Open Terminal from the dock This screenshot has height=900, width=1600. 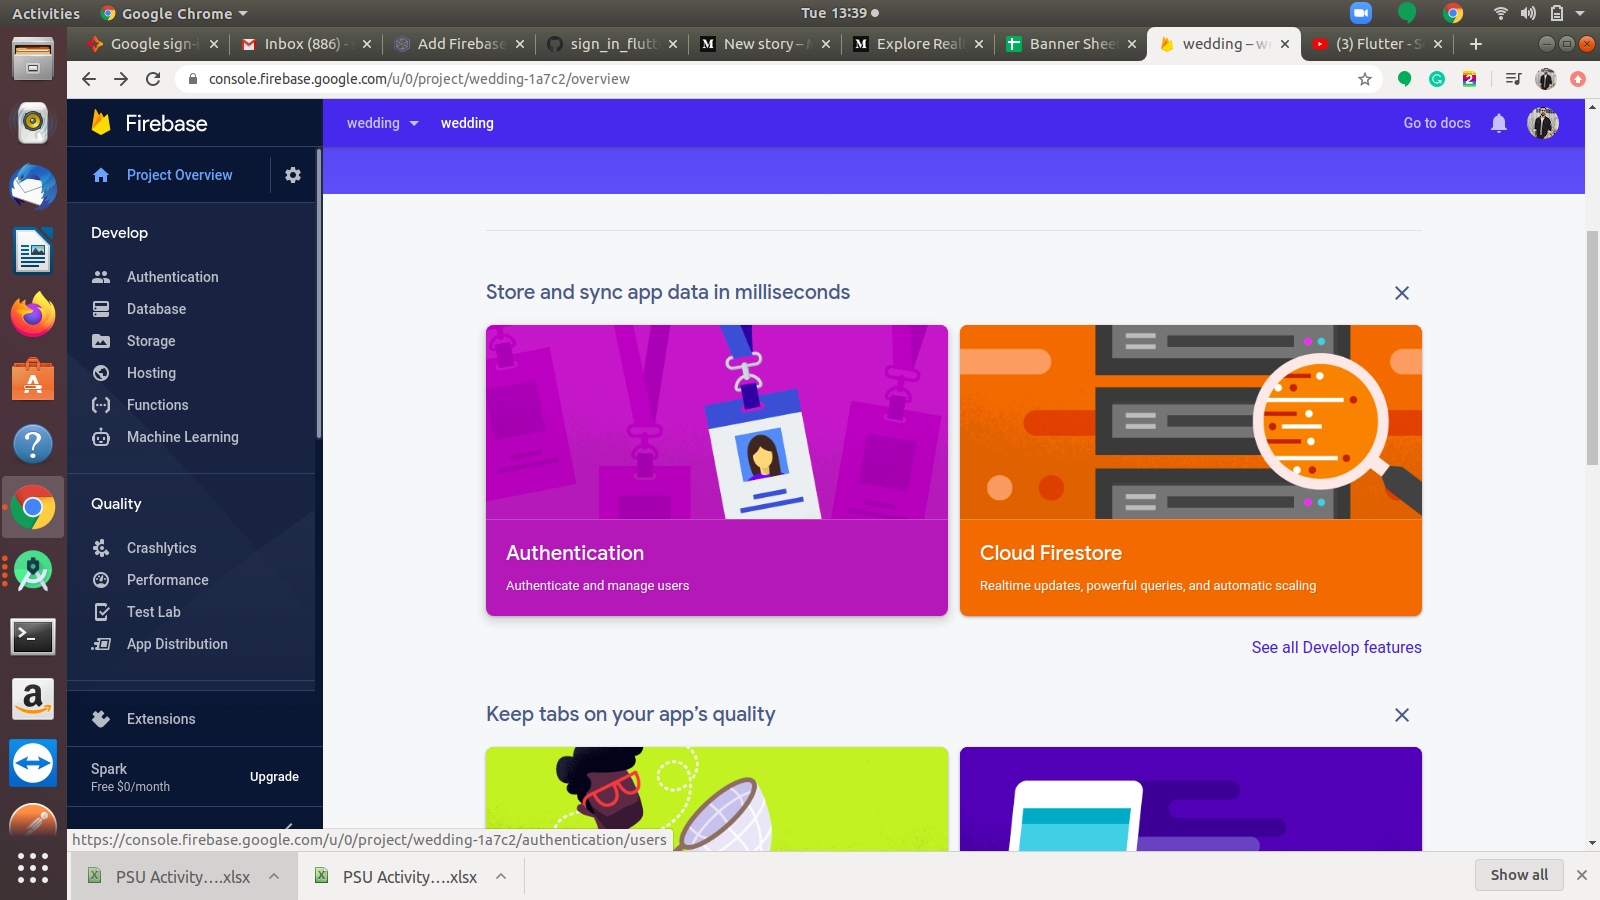point(33,636)
